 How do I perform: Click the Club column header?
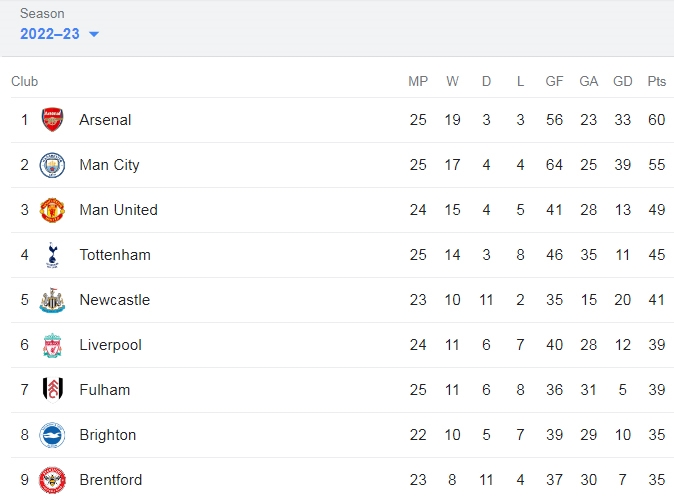tap(25, 81)
